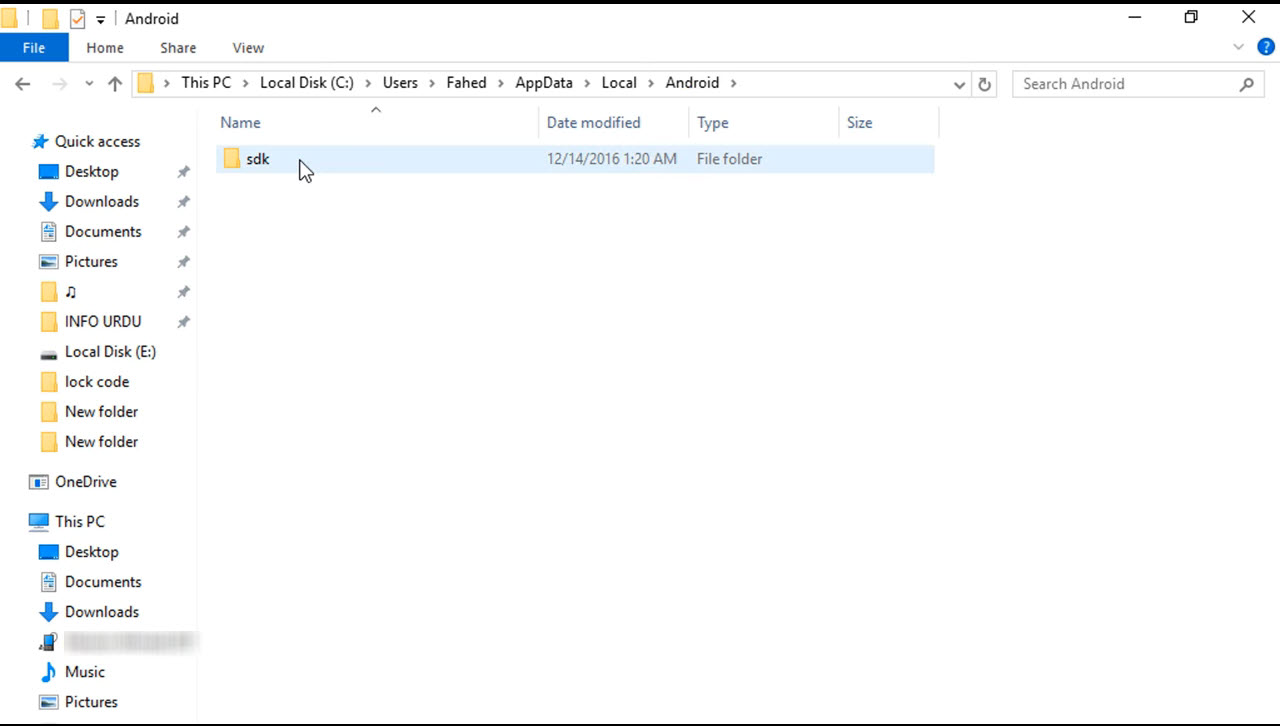
Task: Open Downloads under This PC
Action: (x=102, y=612)
